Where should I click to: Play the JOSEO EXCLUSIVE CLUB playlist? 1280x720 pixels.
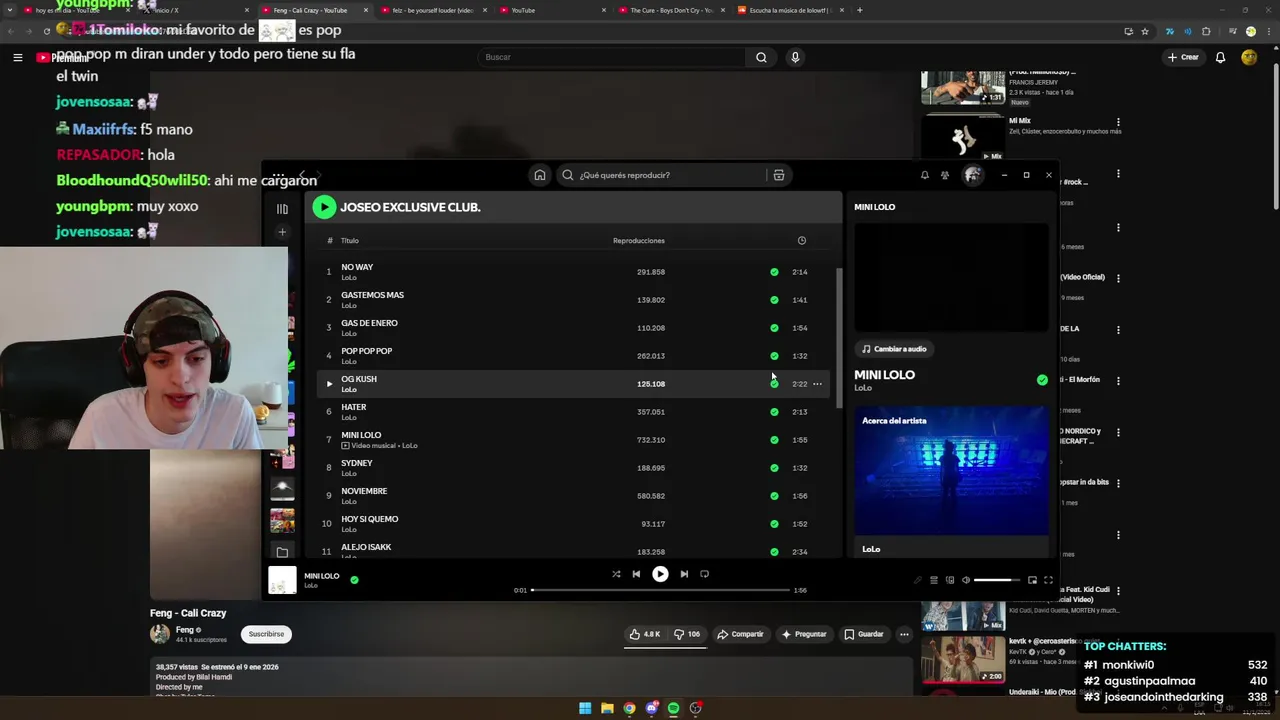tap(324, 207)
